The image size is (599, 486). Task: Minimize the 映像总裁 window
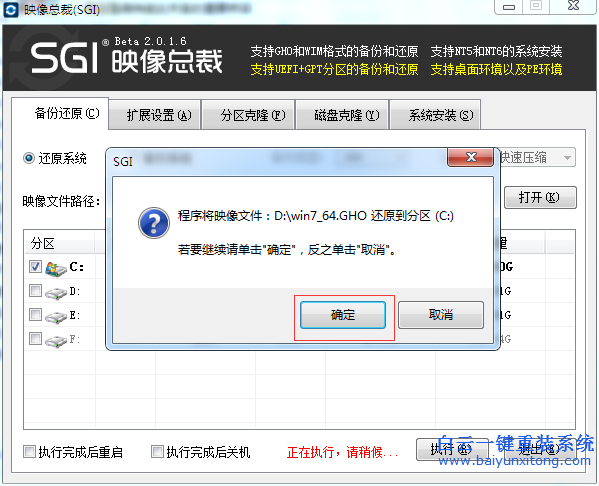(509, 6)
